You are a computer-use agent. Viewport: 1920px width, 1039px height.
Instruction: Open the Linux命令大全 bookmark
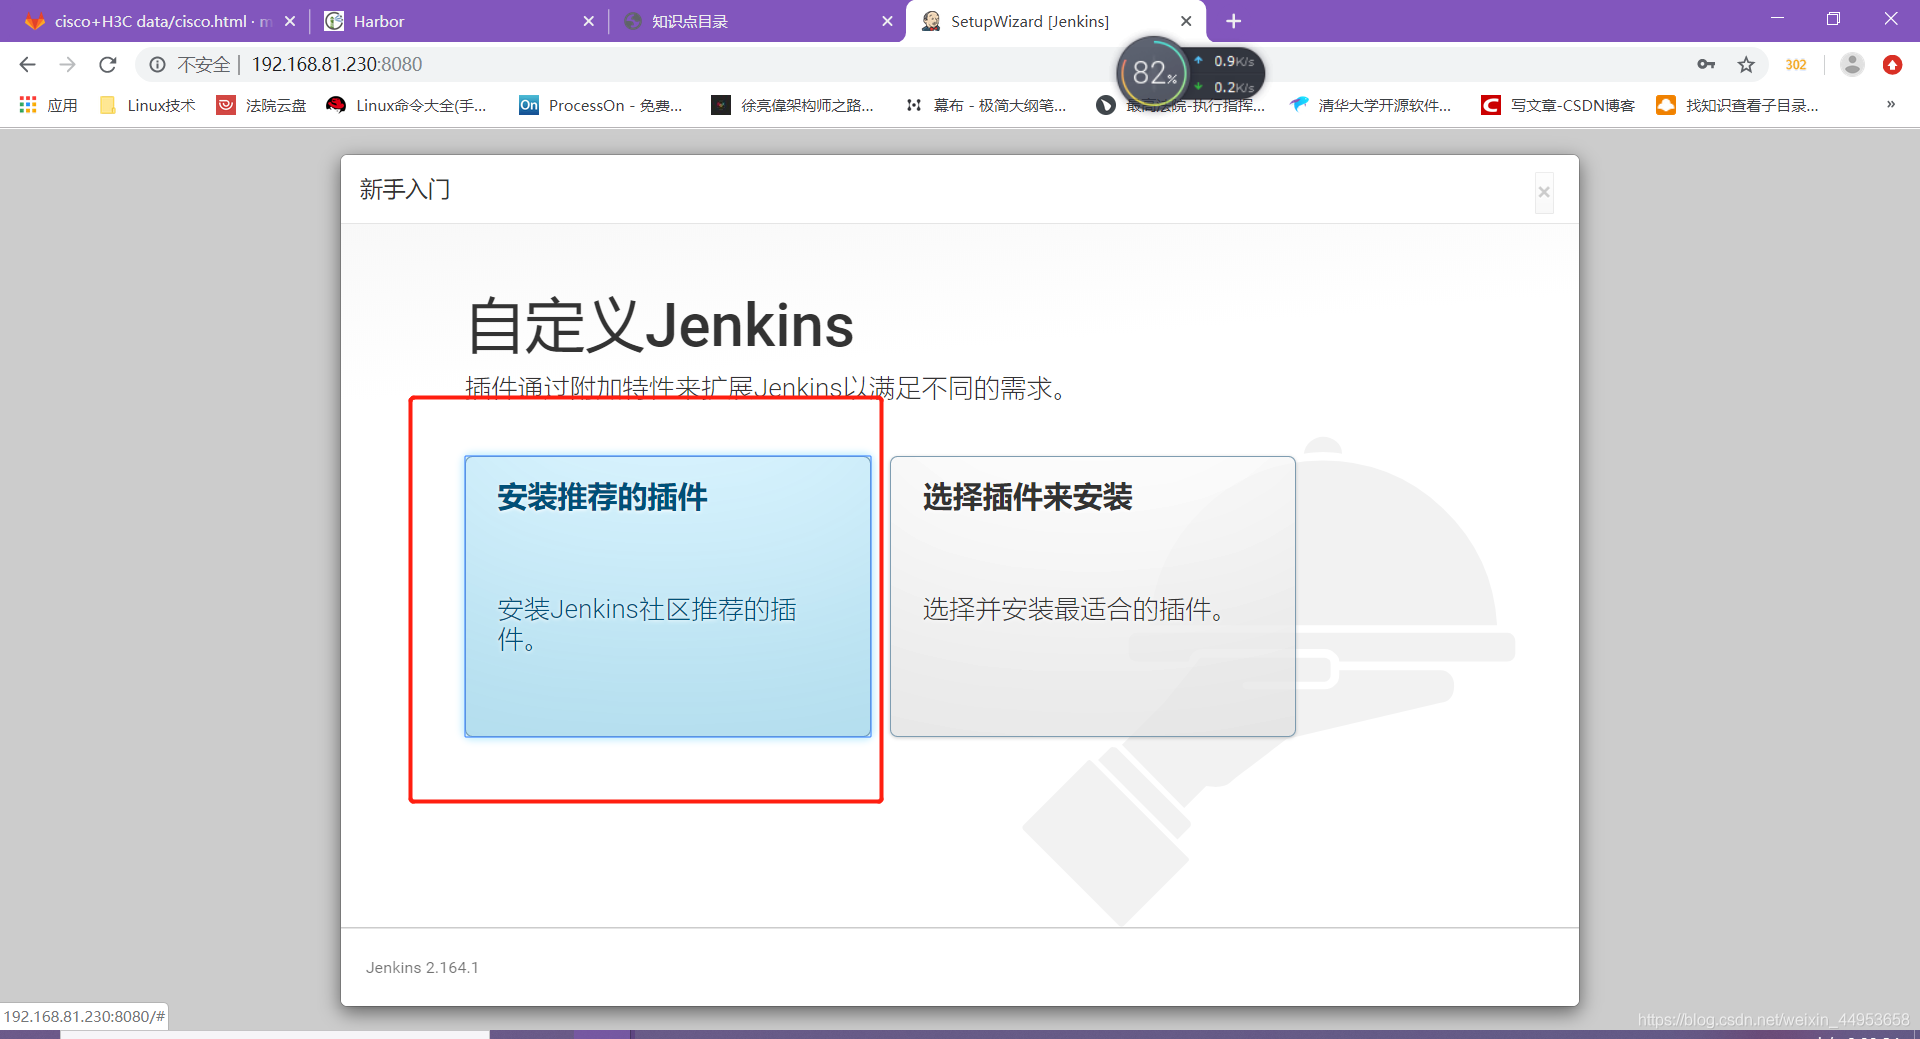[x=407, y=105]
